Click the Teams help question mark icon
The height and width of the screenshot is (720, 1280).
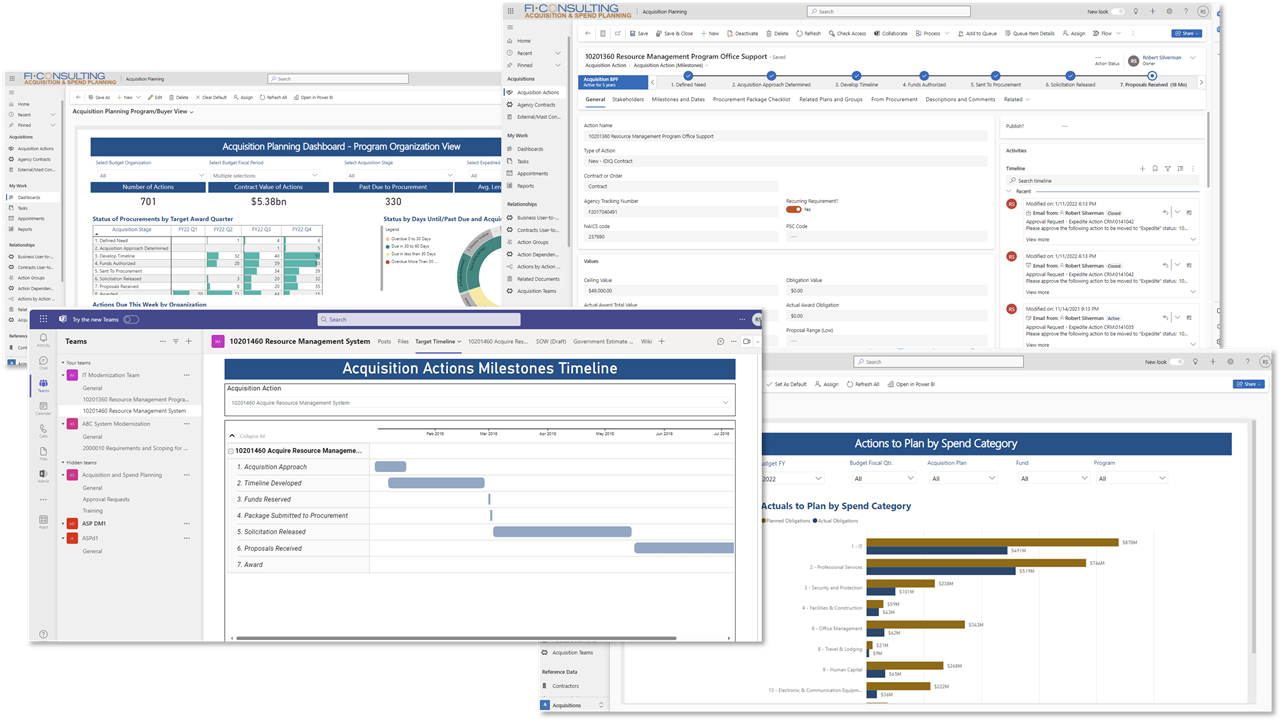(x=43, y=634)
